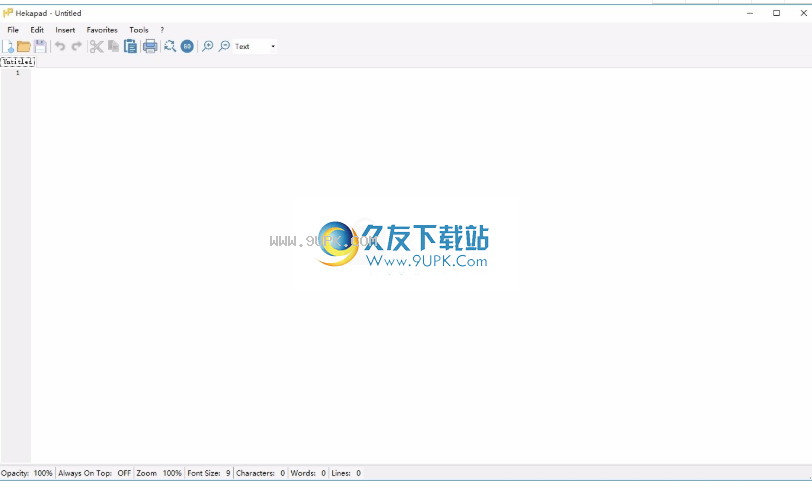The width and height of the screenshot is (812, 488).
Task: Zoom in with the magnifier plus icon
Action: 208,47
